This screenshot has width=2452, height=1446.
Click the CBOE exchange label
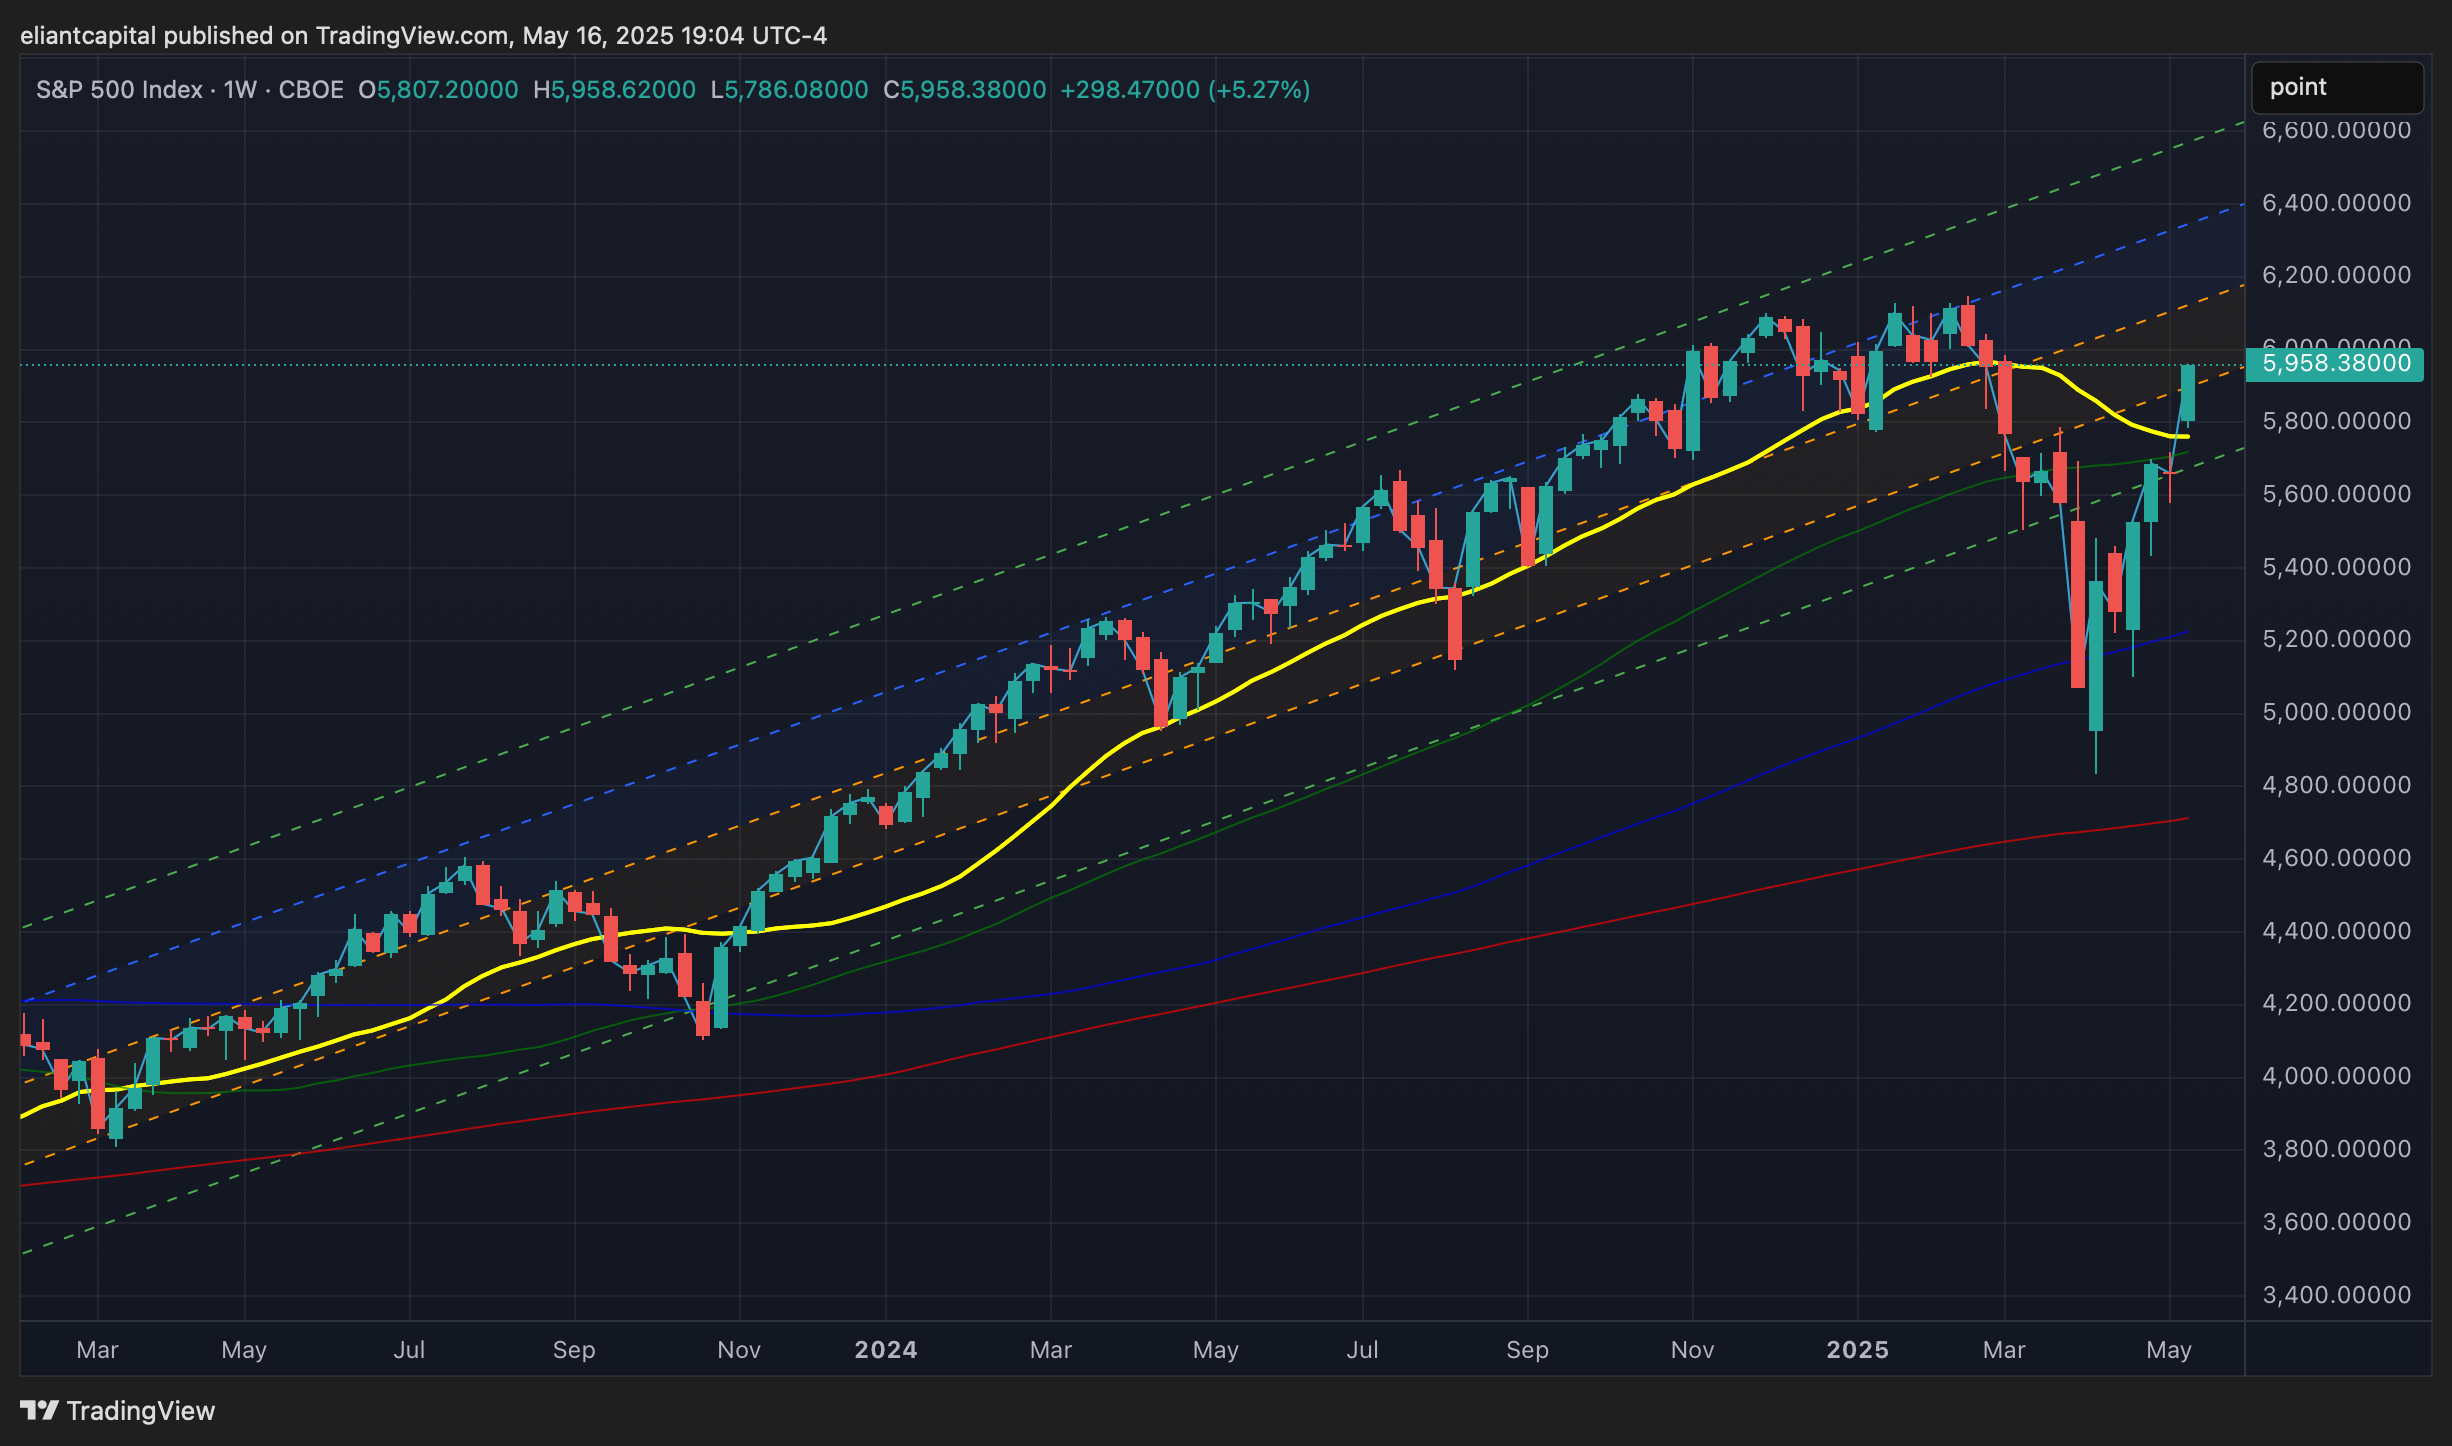(x=311, y=90)
